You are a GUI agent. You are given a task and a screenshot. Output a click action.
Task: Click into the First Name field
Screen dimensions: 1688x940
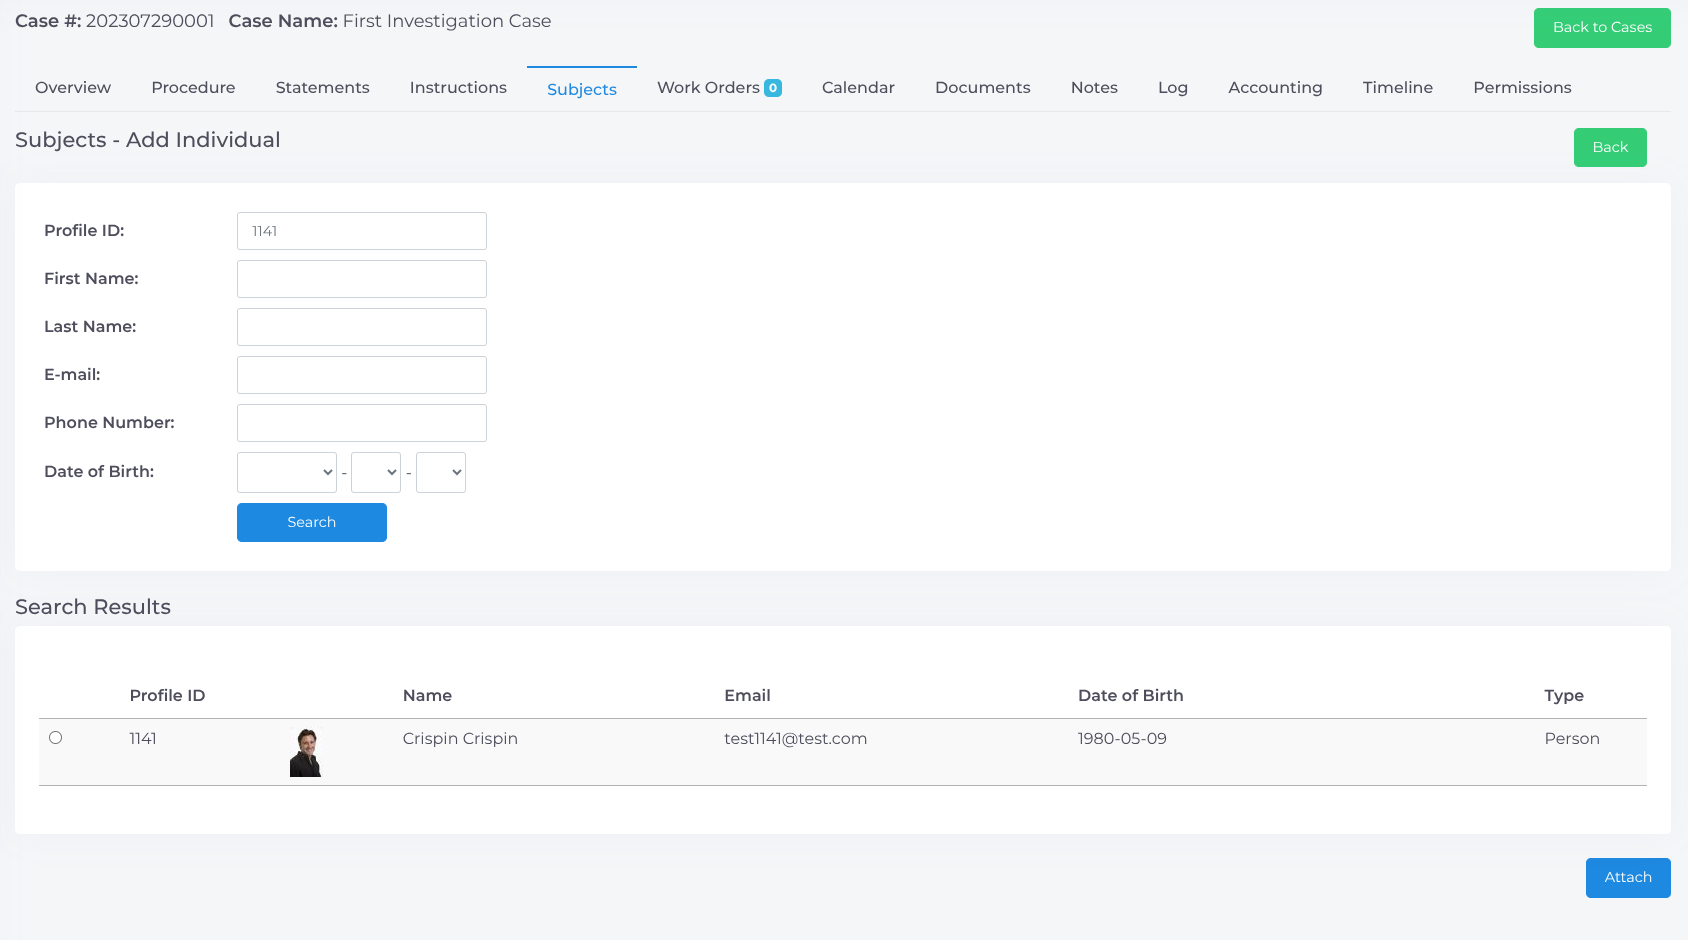(x=362, y=279)
